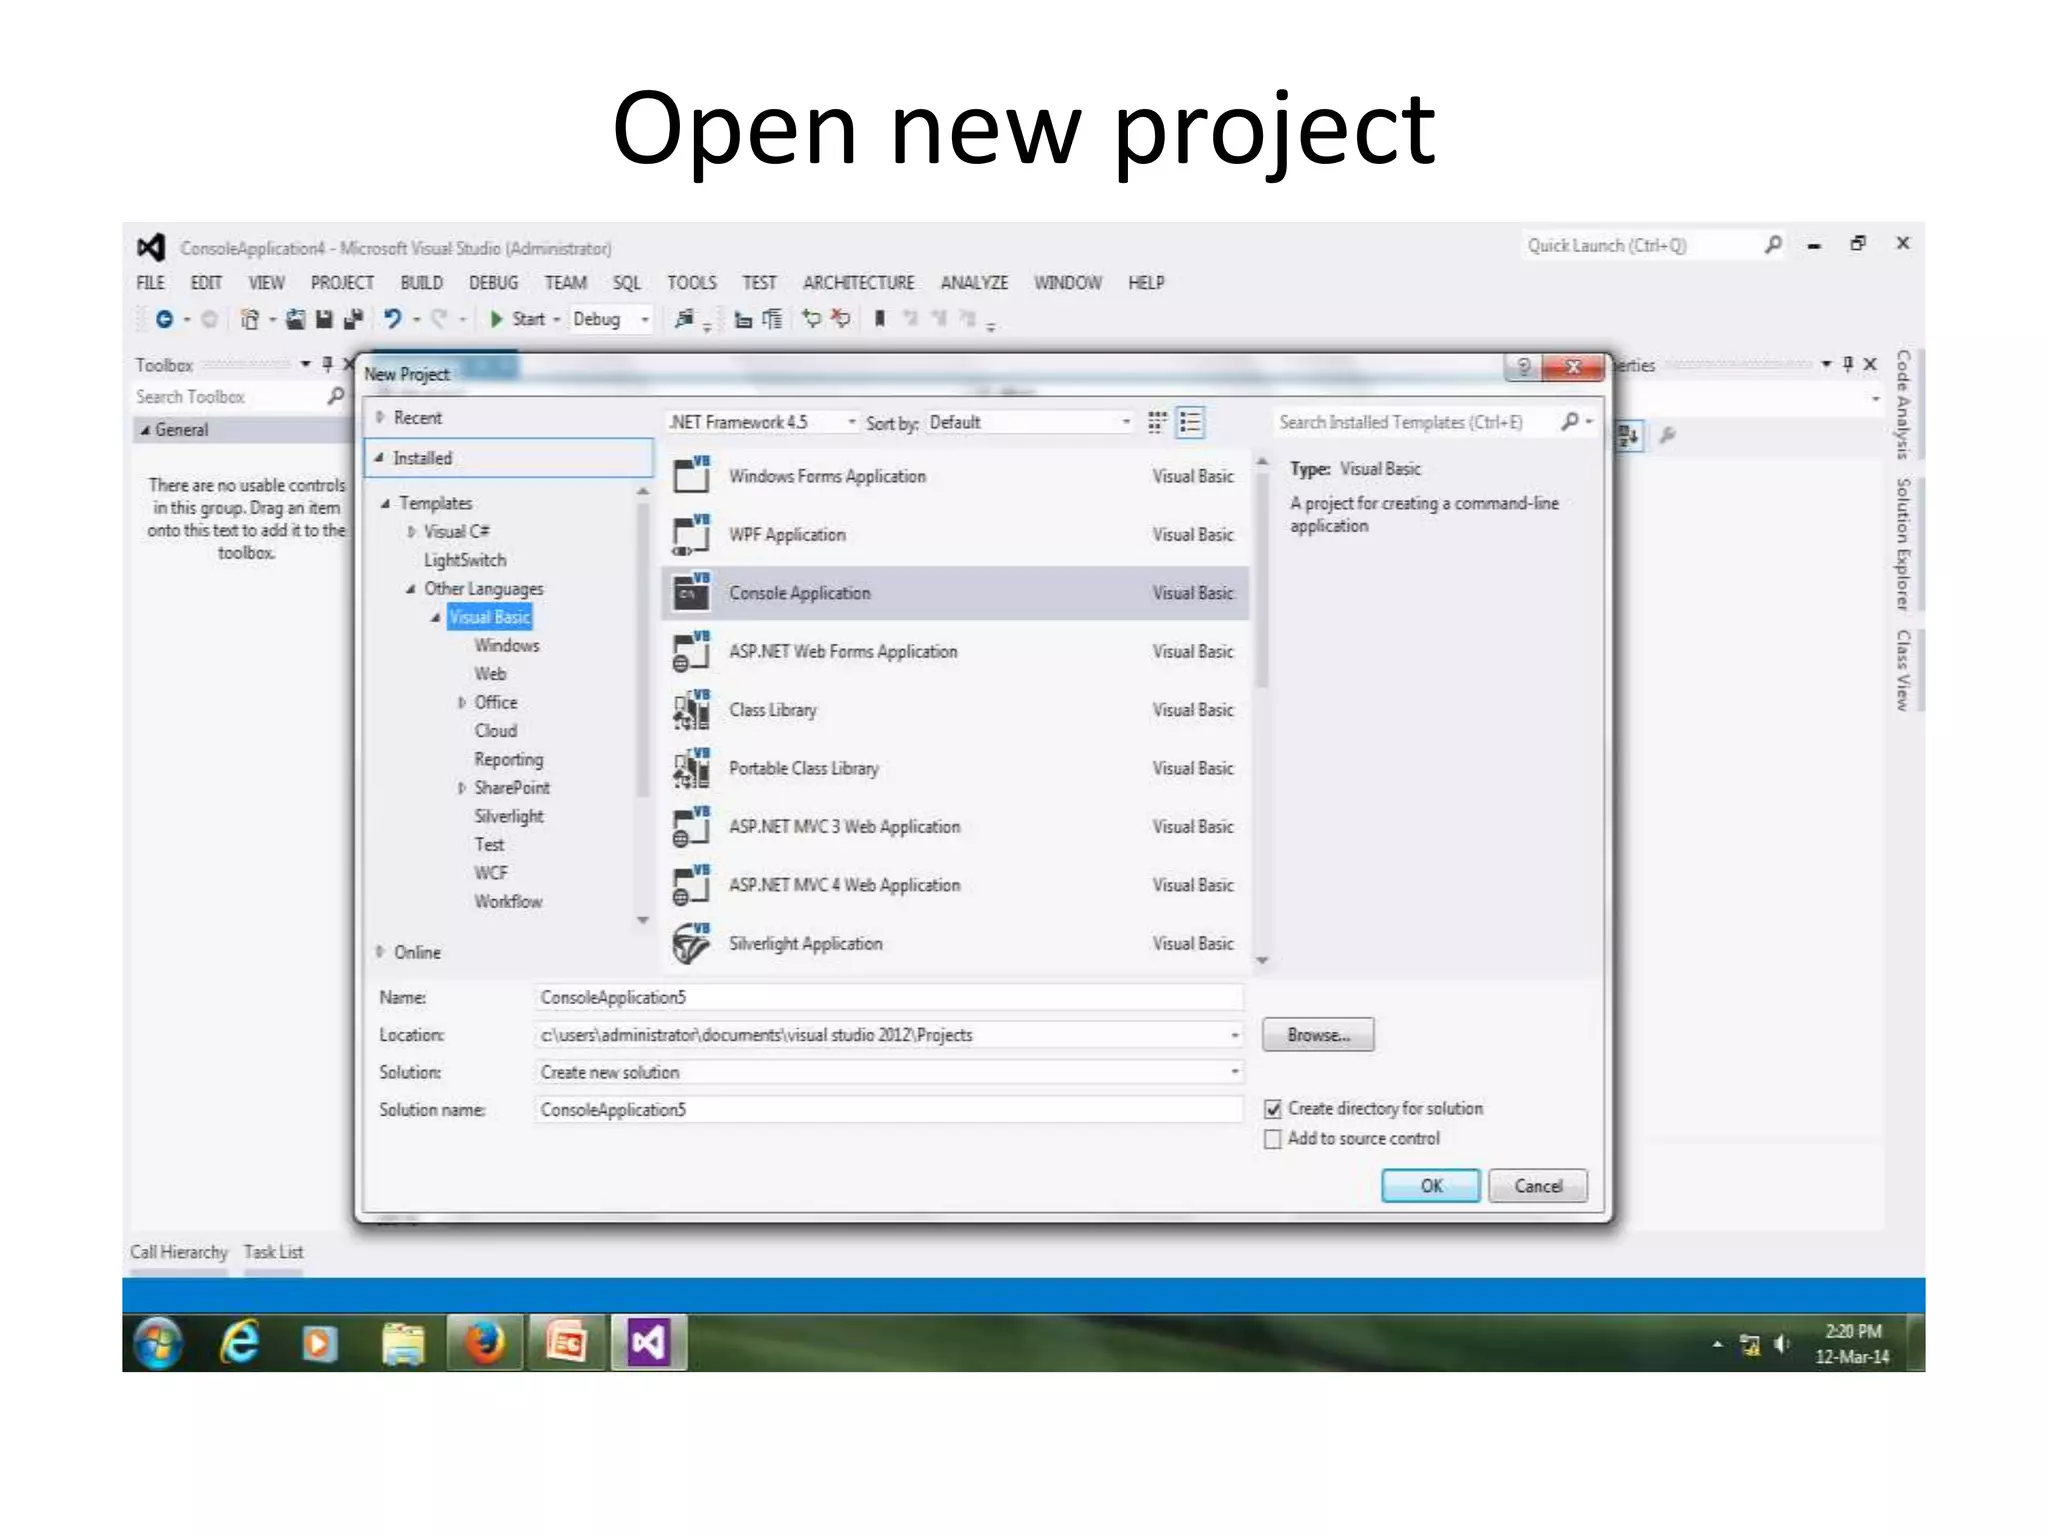Select the Silverlight tree item
Image resolution: width=2048 pixels, height=1536 pixels.
pos(509,816)
